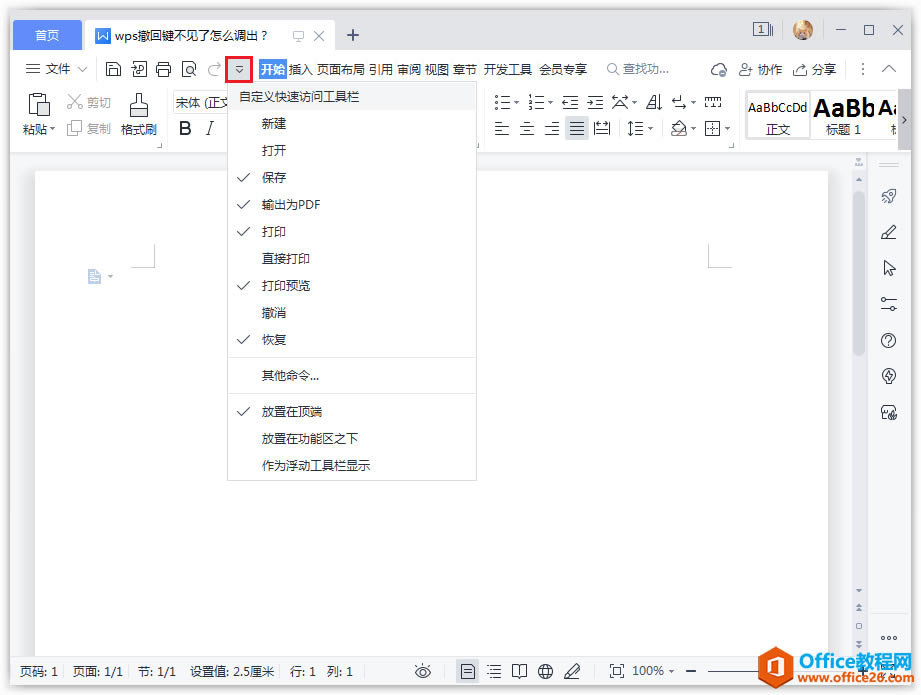Viewport: 921px width, 695px height.
Task: Increase paragraph indent icon
Action: pyautogui.click(x=595, y=103)
